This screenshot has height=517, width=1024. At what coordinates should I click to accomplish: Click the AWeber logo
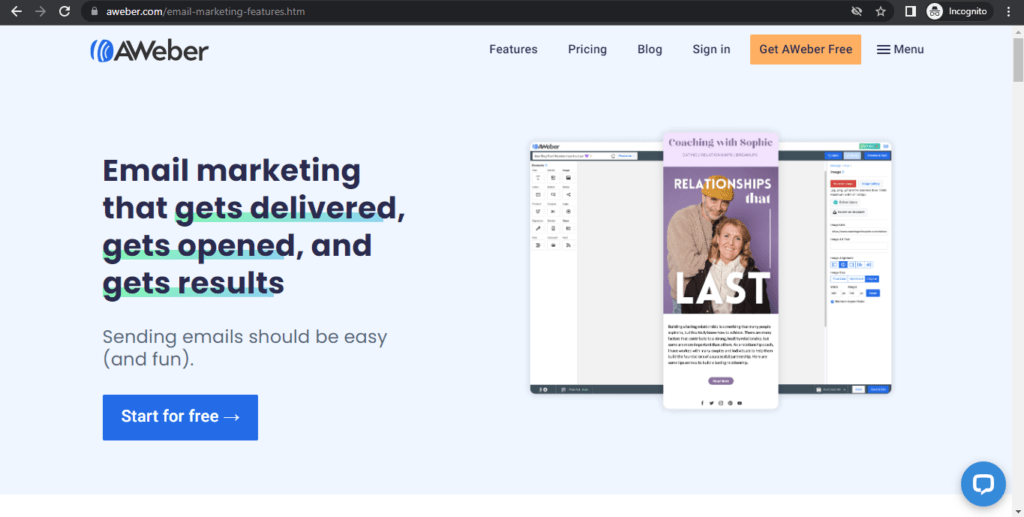point(149,49)
